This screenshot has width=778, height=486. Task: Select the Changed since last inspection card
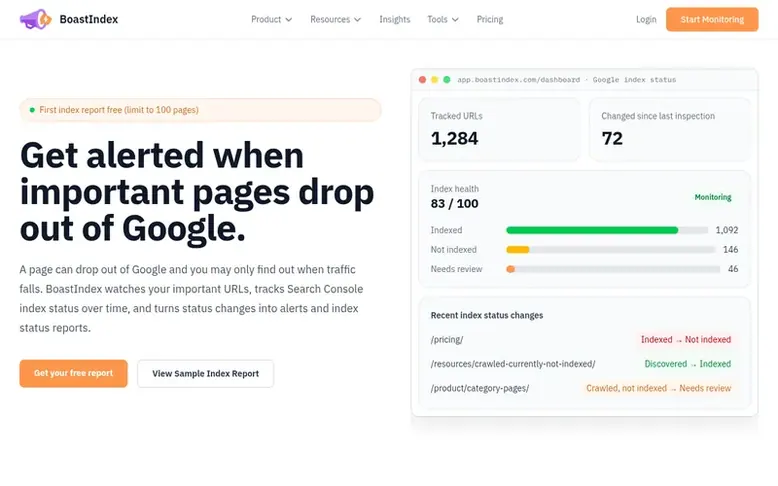(x=670, y=129)
